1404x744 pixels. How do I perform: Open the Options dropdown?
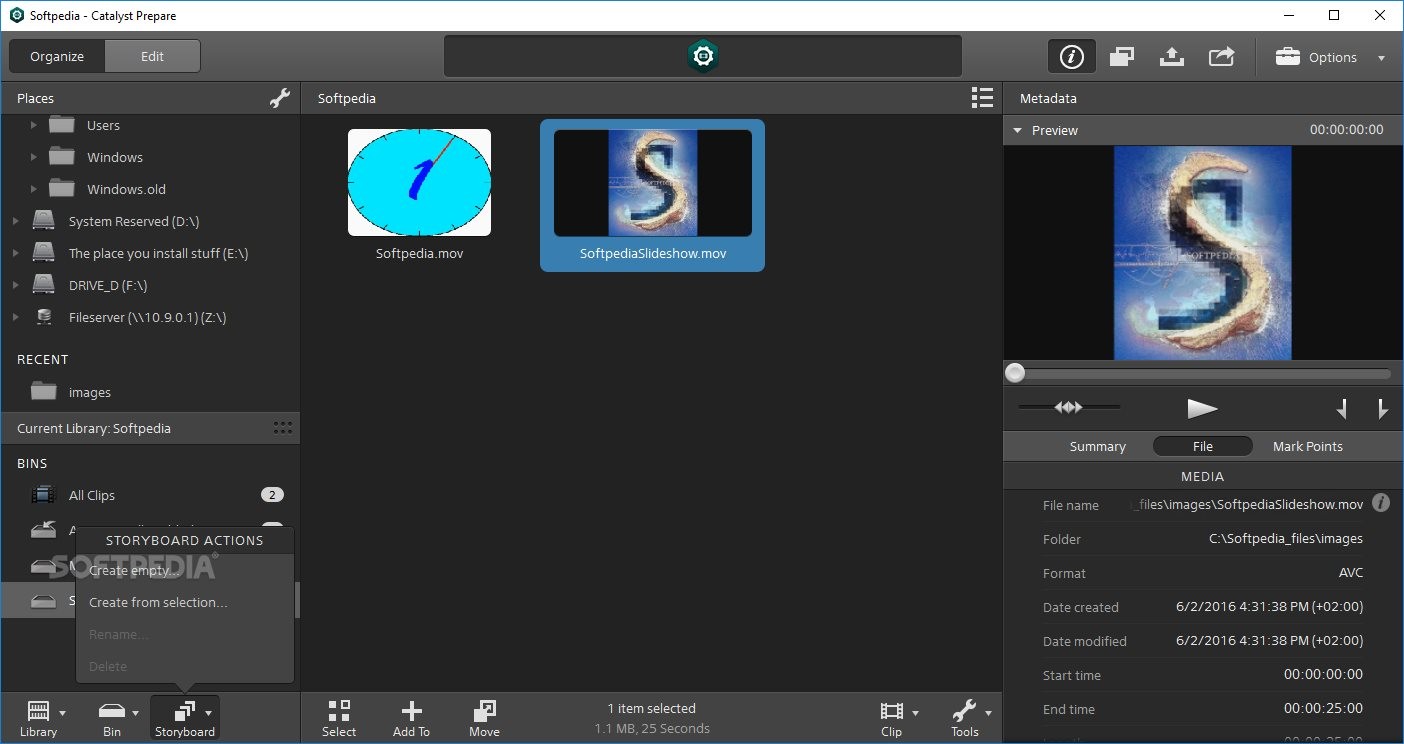(x=1330, y=57)
